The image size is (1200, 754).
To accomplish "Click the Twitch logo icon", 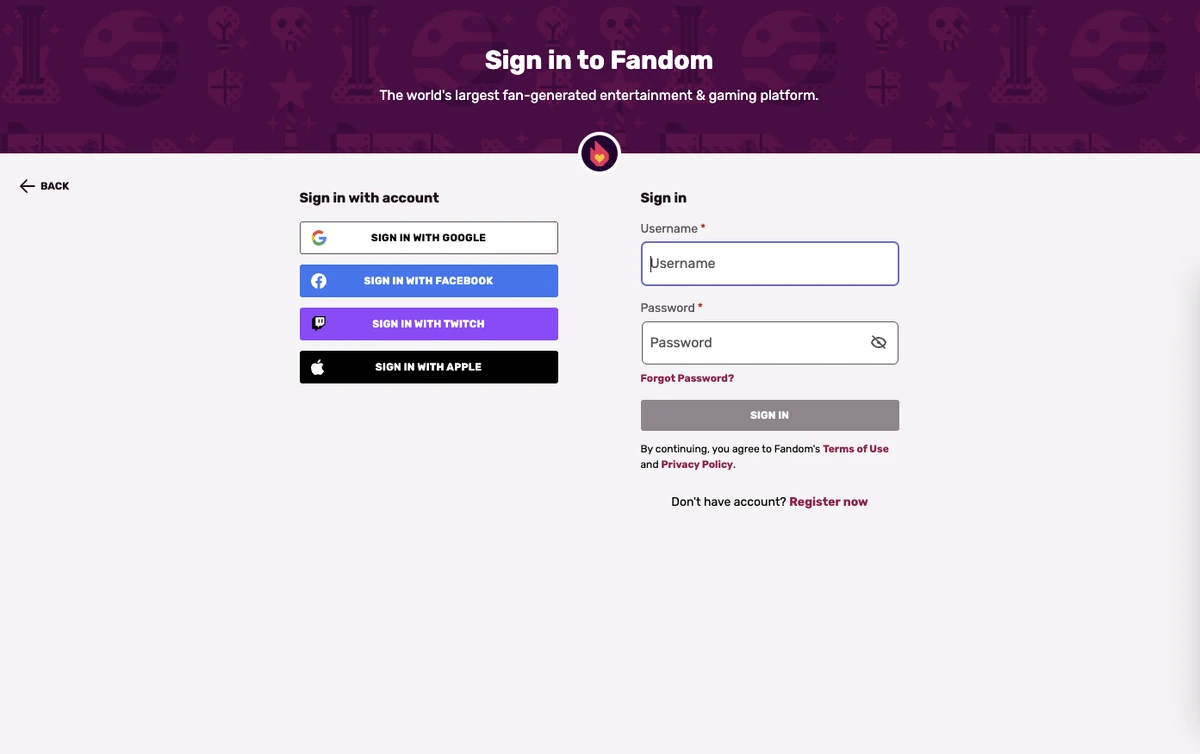I will point(319,323).
